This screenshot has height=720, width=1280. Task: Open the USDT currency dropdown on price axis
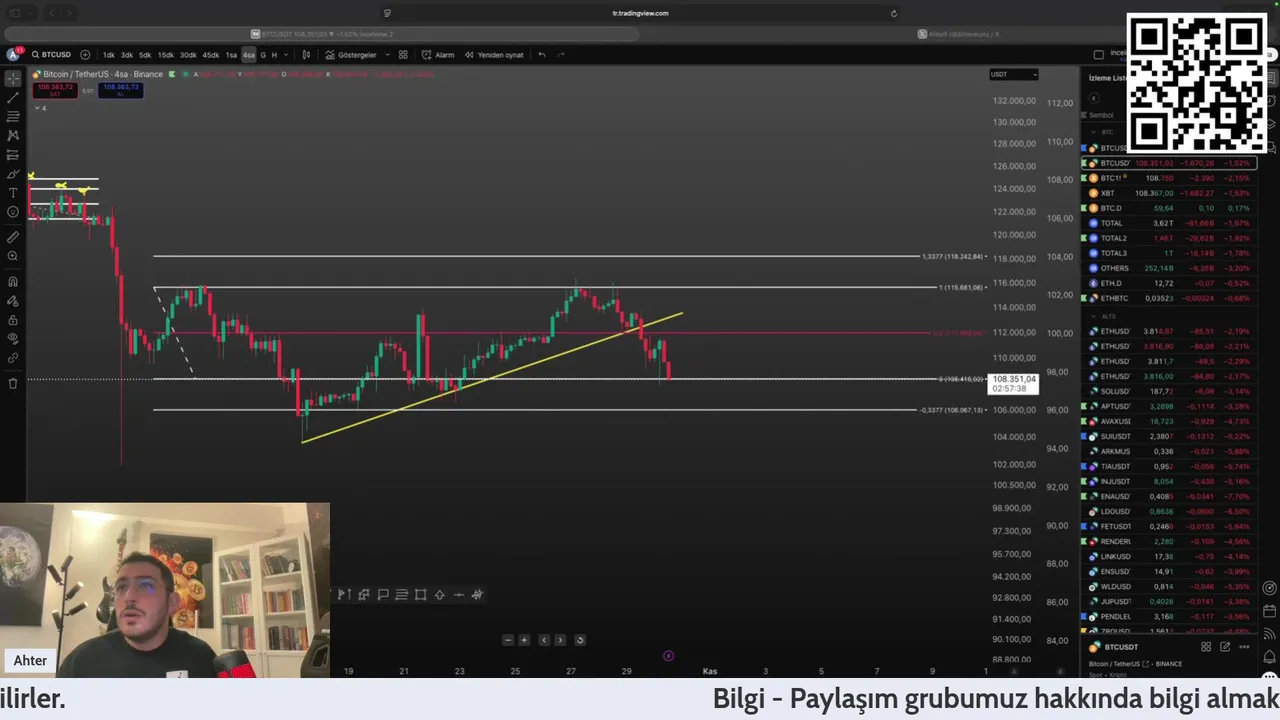(x=1013, y=74)
